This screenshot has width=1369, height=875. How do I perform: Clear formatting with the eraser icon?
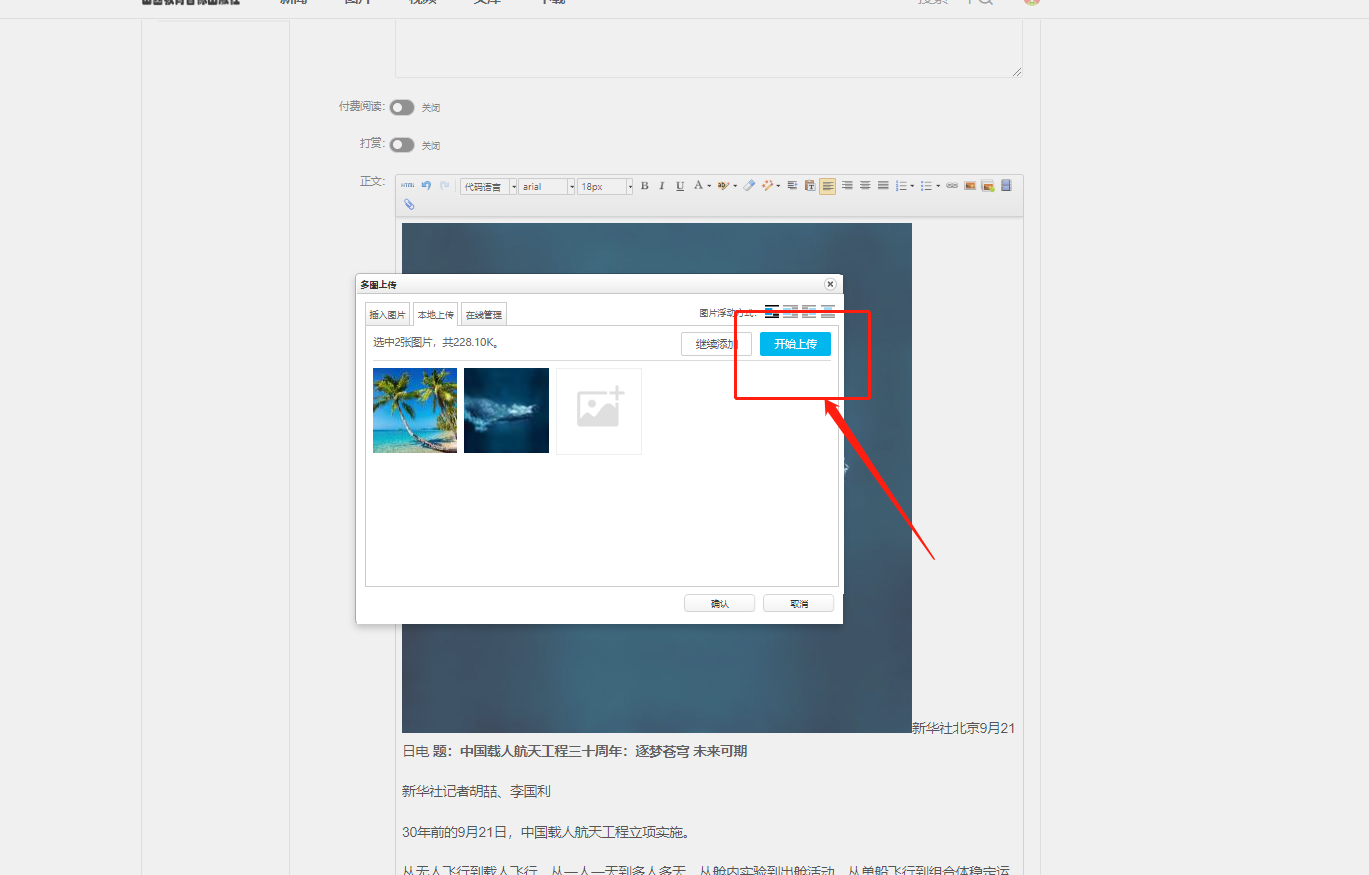[749, 186]
